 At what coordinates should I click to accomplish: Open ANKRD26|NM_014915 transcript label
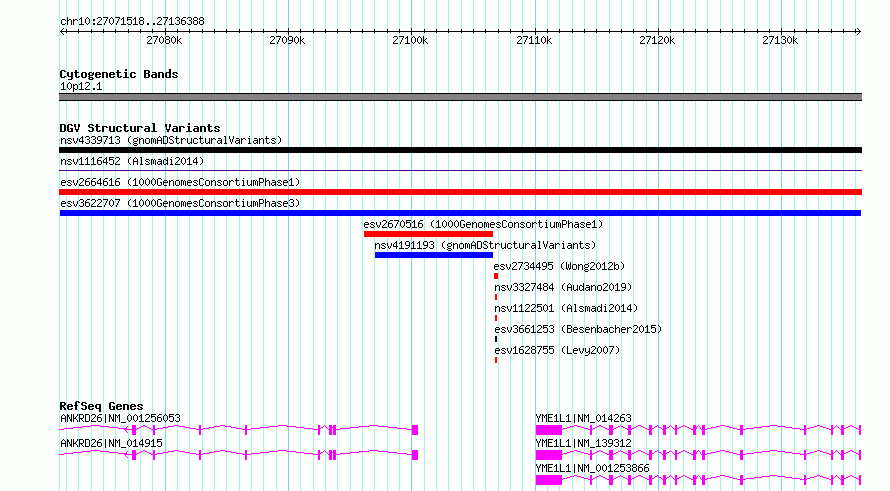tap(111, 443)
